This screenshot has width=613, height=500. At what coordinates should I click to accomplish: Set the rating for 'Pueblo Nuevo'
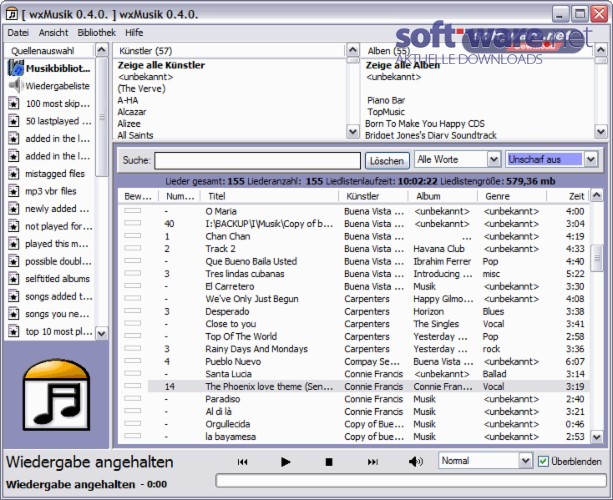coord(133,361)
